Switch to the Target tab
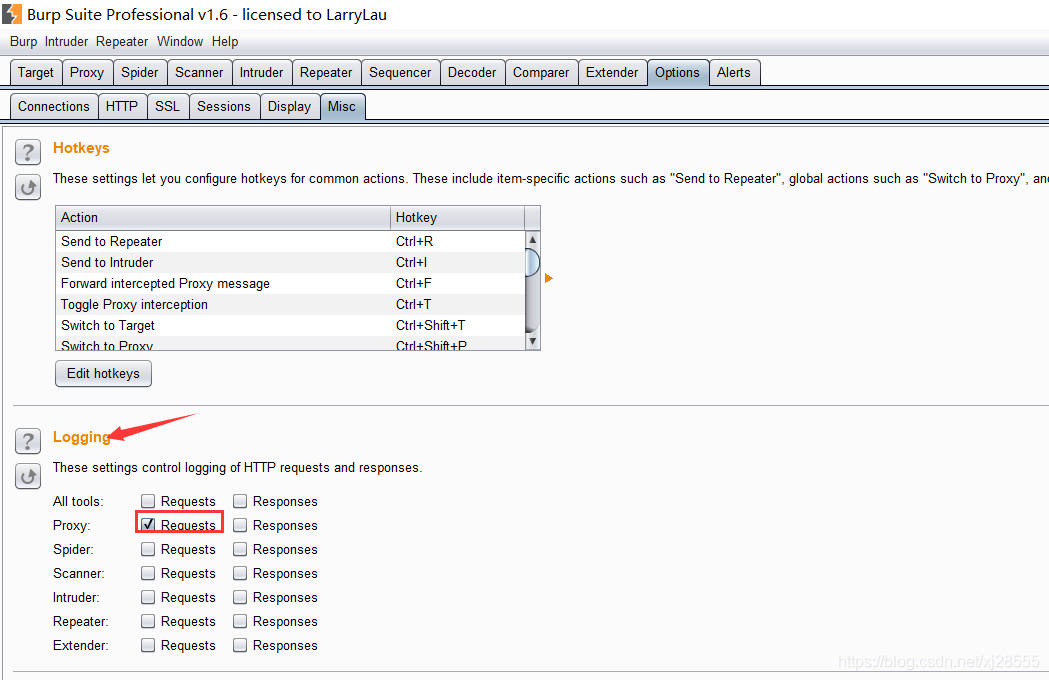Screen dimensions: 1049x680 [36, 72]
